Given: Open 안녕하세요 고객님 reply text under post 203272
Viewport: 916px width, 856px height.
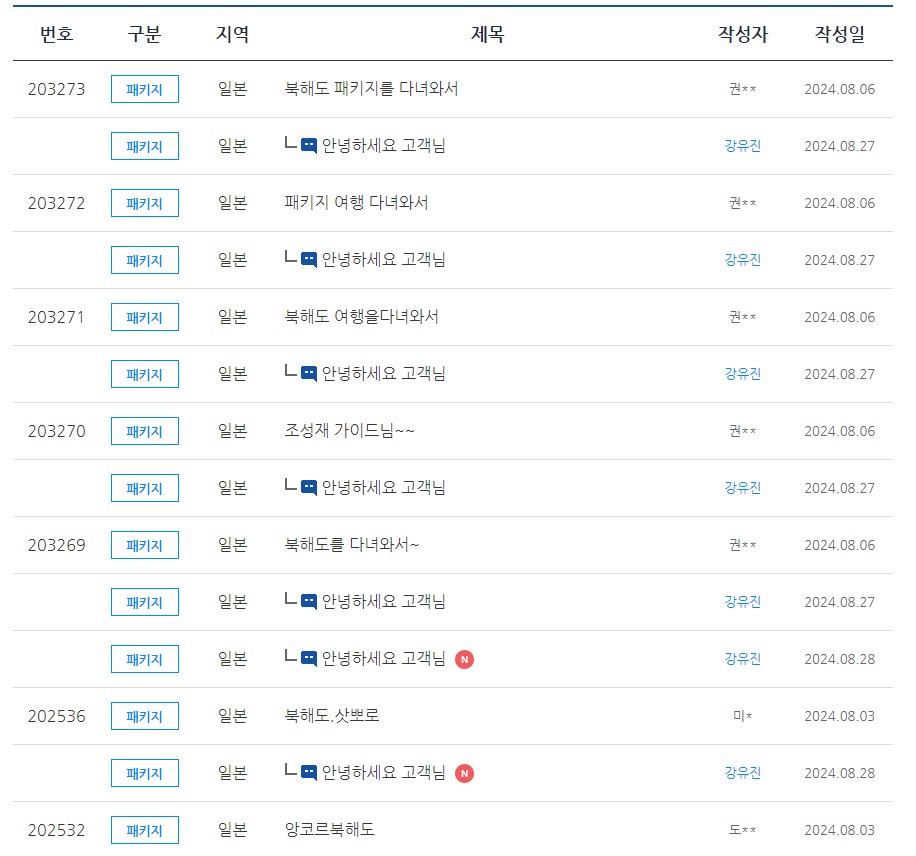Looking at the screenshot, I should [383, 259].
